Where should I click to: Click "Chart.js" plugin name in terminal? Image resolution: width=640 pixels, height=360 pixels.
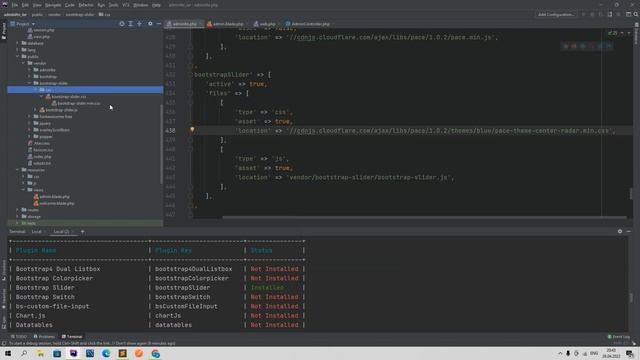(x=31, y=316)
